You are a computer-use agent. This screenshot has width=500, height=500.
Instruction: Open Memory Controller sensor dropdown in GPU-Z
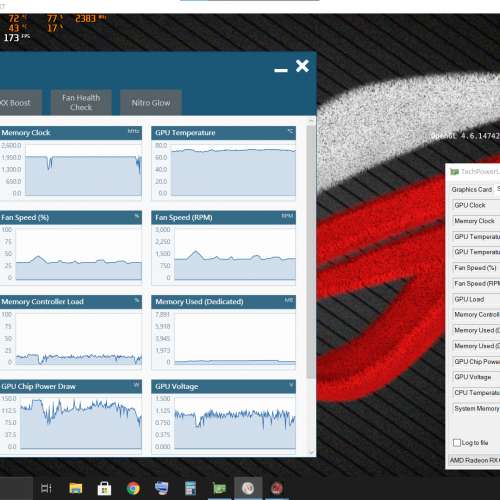click(x=476, y=314)
